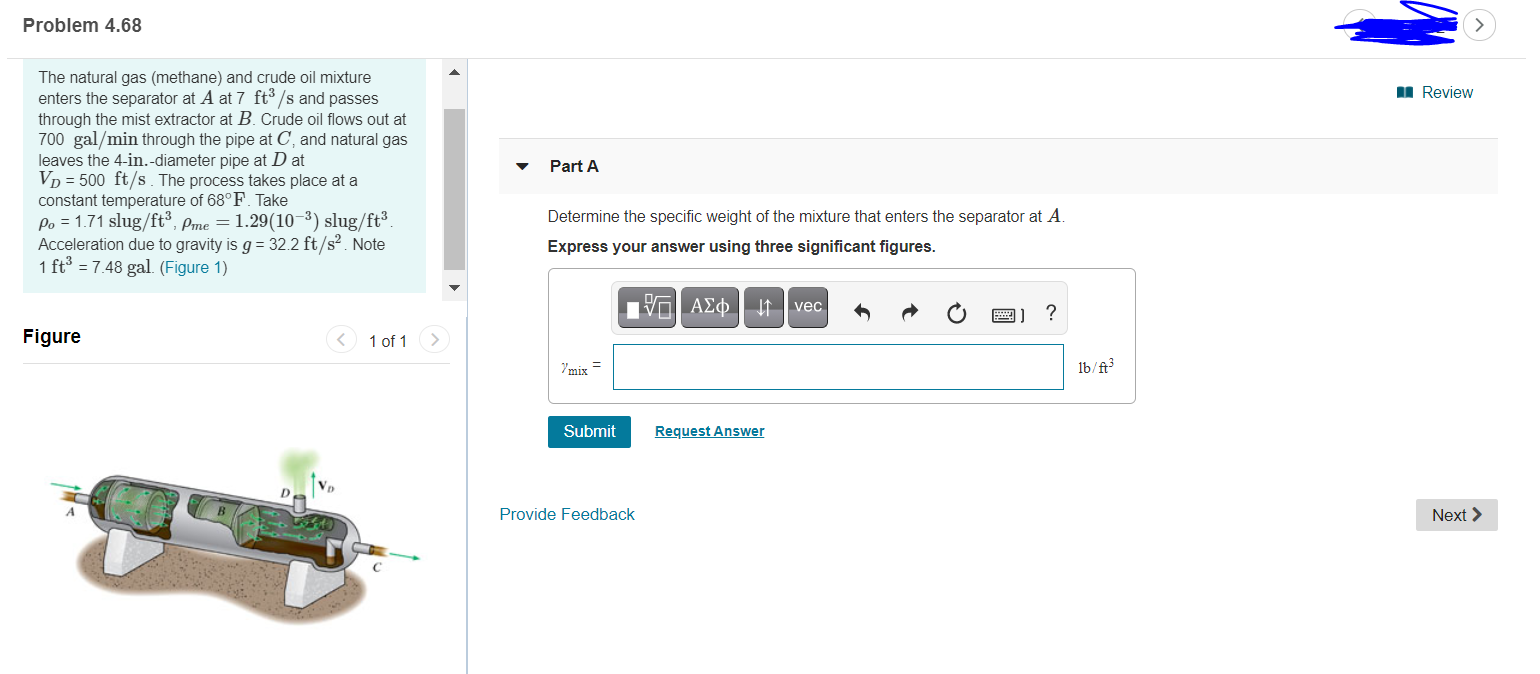Insert a vector with the vec icon
Image resolution: width=1540 pixels, height=674 pixels.
click(x=807, y=307)
